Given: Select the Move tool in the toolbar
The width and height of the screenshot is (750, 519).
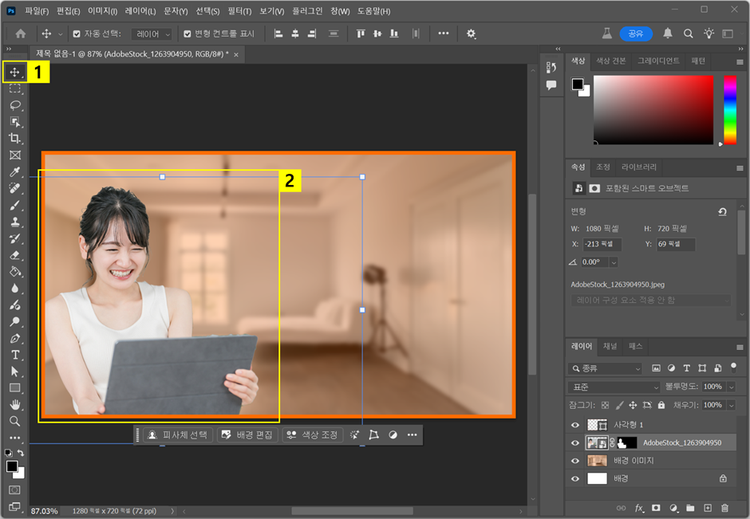Looking at the screenshot, I should [15, 72].
